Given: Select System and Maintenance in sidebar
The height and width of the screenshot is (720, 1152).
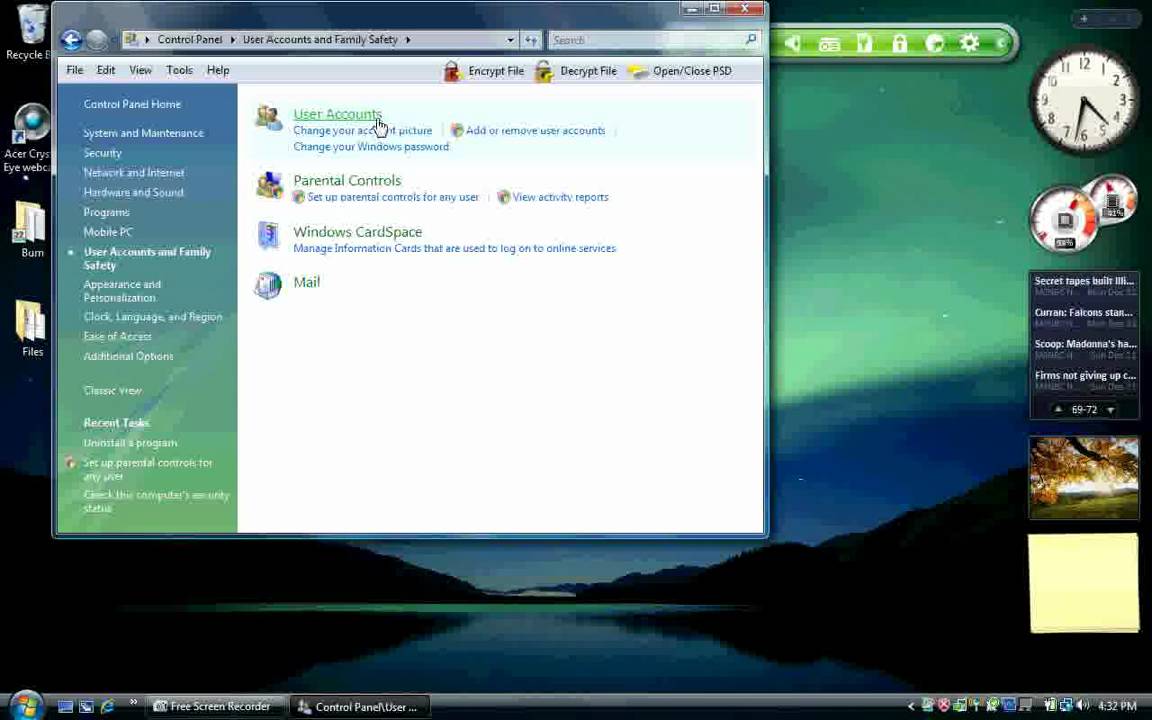Looking at the screenshot, I should (143, 133).
